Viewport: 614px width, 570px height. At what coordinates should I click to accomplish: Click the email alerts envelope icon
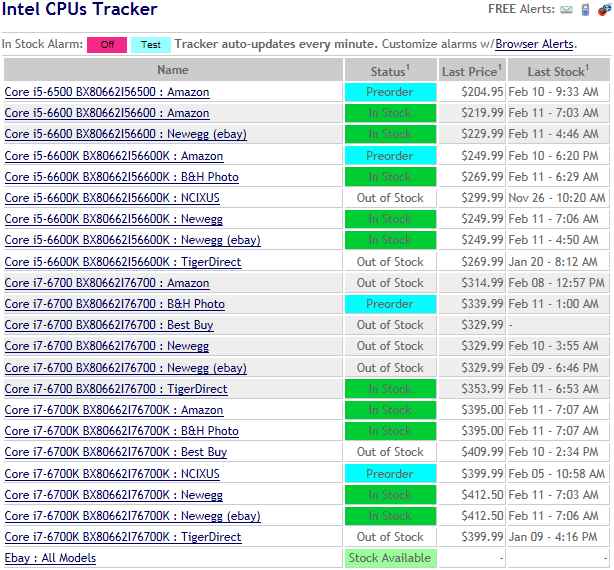[x=567, y=10]
